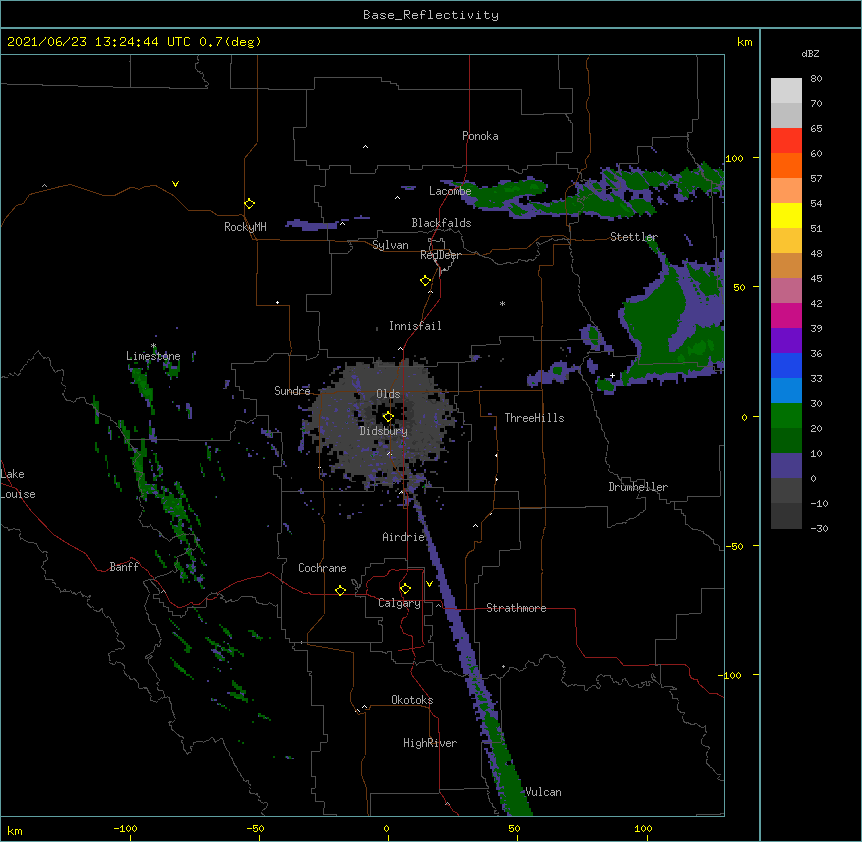Image resolution: width=862 pixels, height=842 pixels.
Task: Select the Didsbury label
Action: pos(384,431)
